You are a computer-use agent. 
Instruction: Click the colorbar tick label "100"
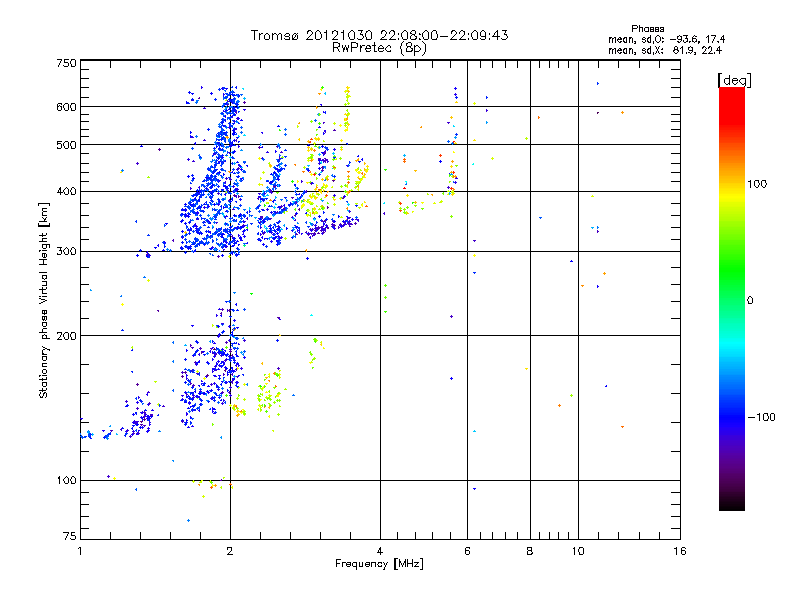coord(757,184)
